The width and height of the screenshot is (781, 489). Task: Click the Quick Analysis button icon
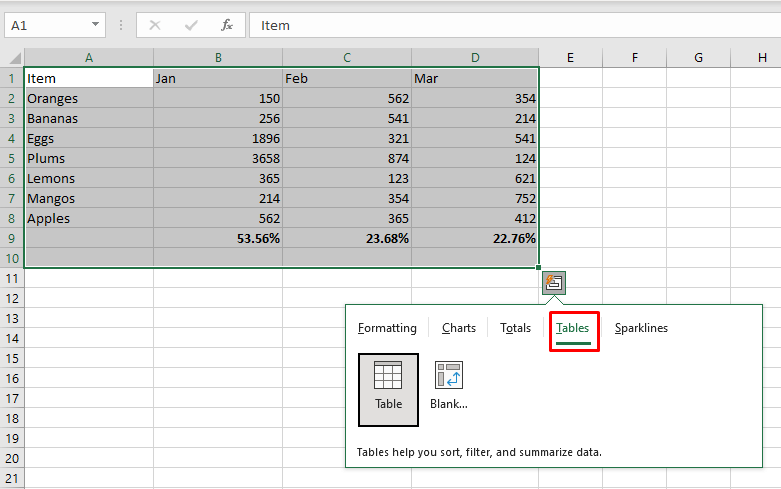click(554, 283)
